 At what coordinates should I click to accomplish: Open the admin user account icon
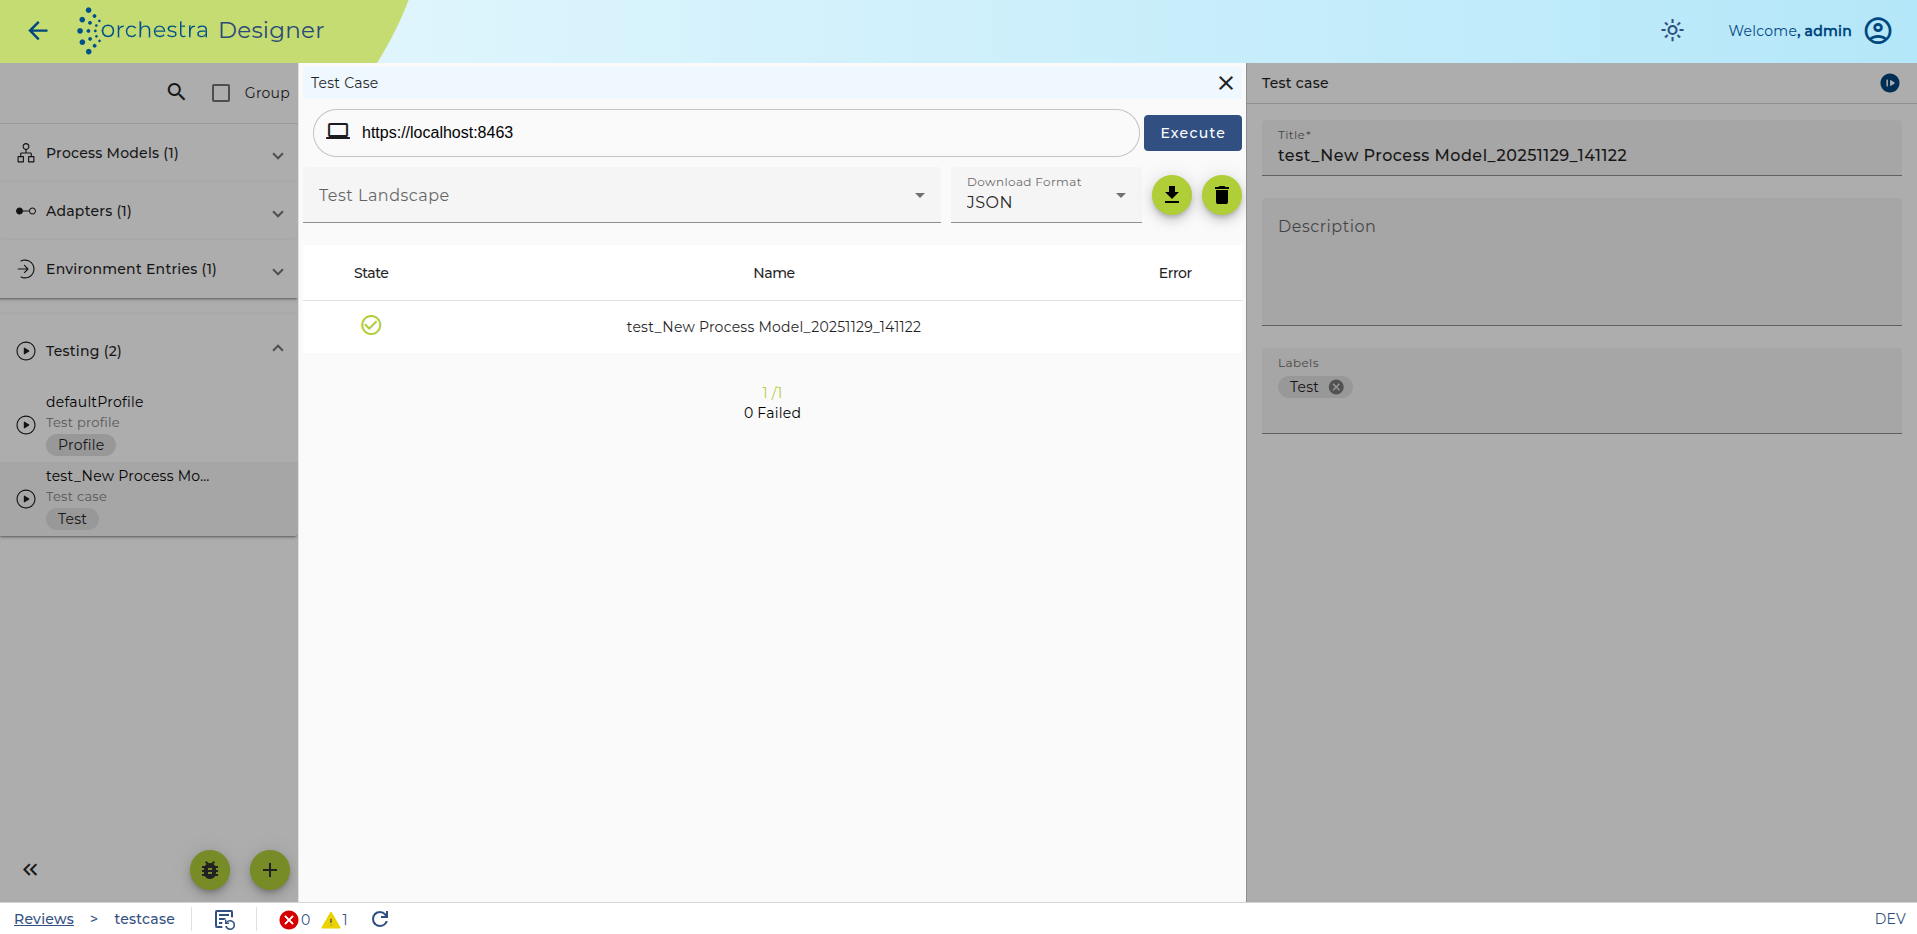point(1878,31)
